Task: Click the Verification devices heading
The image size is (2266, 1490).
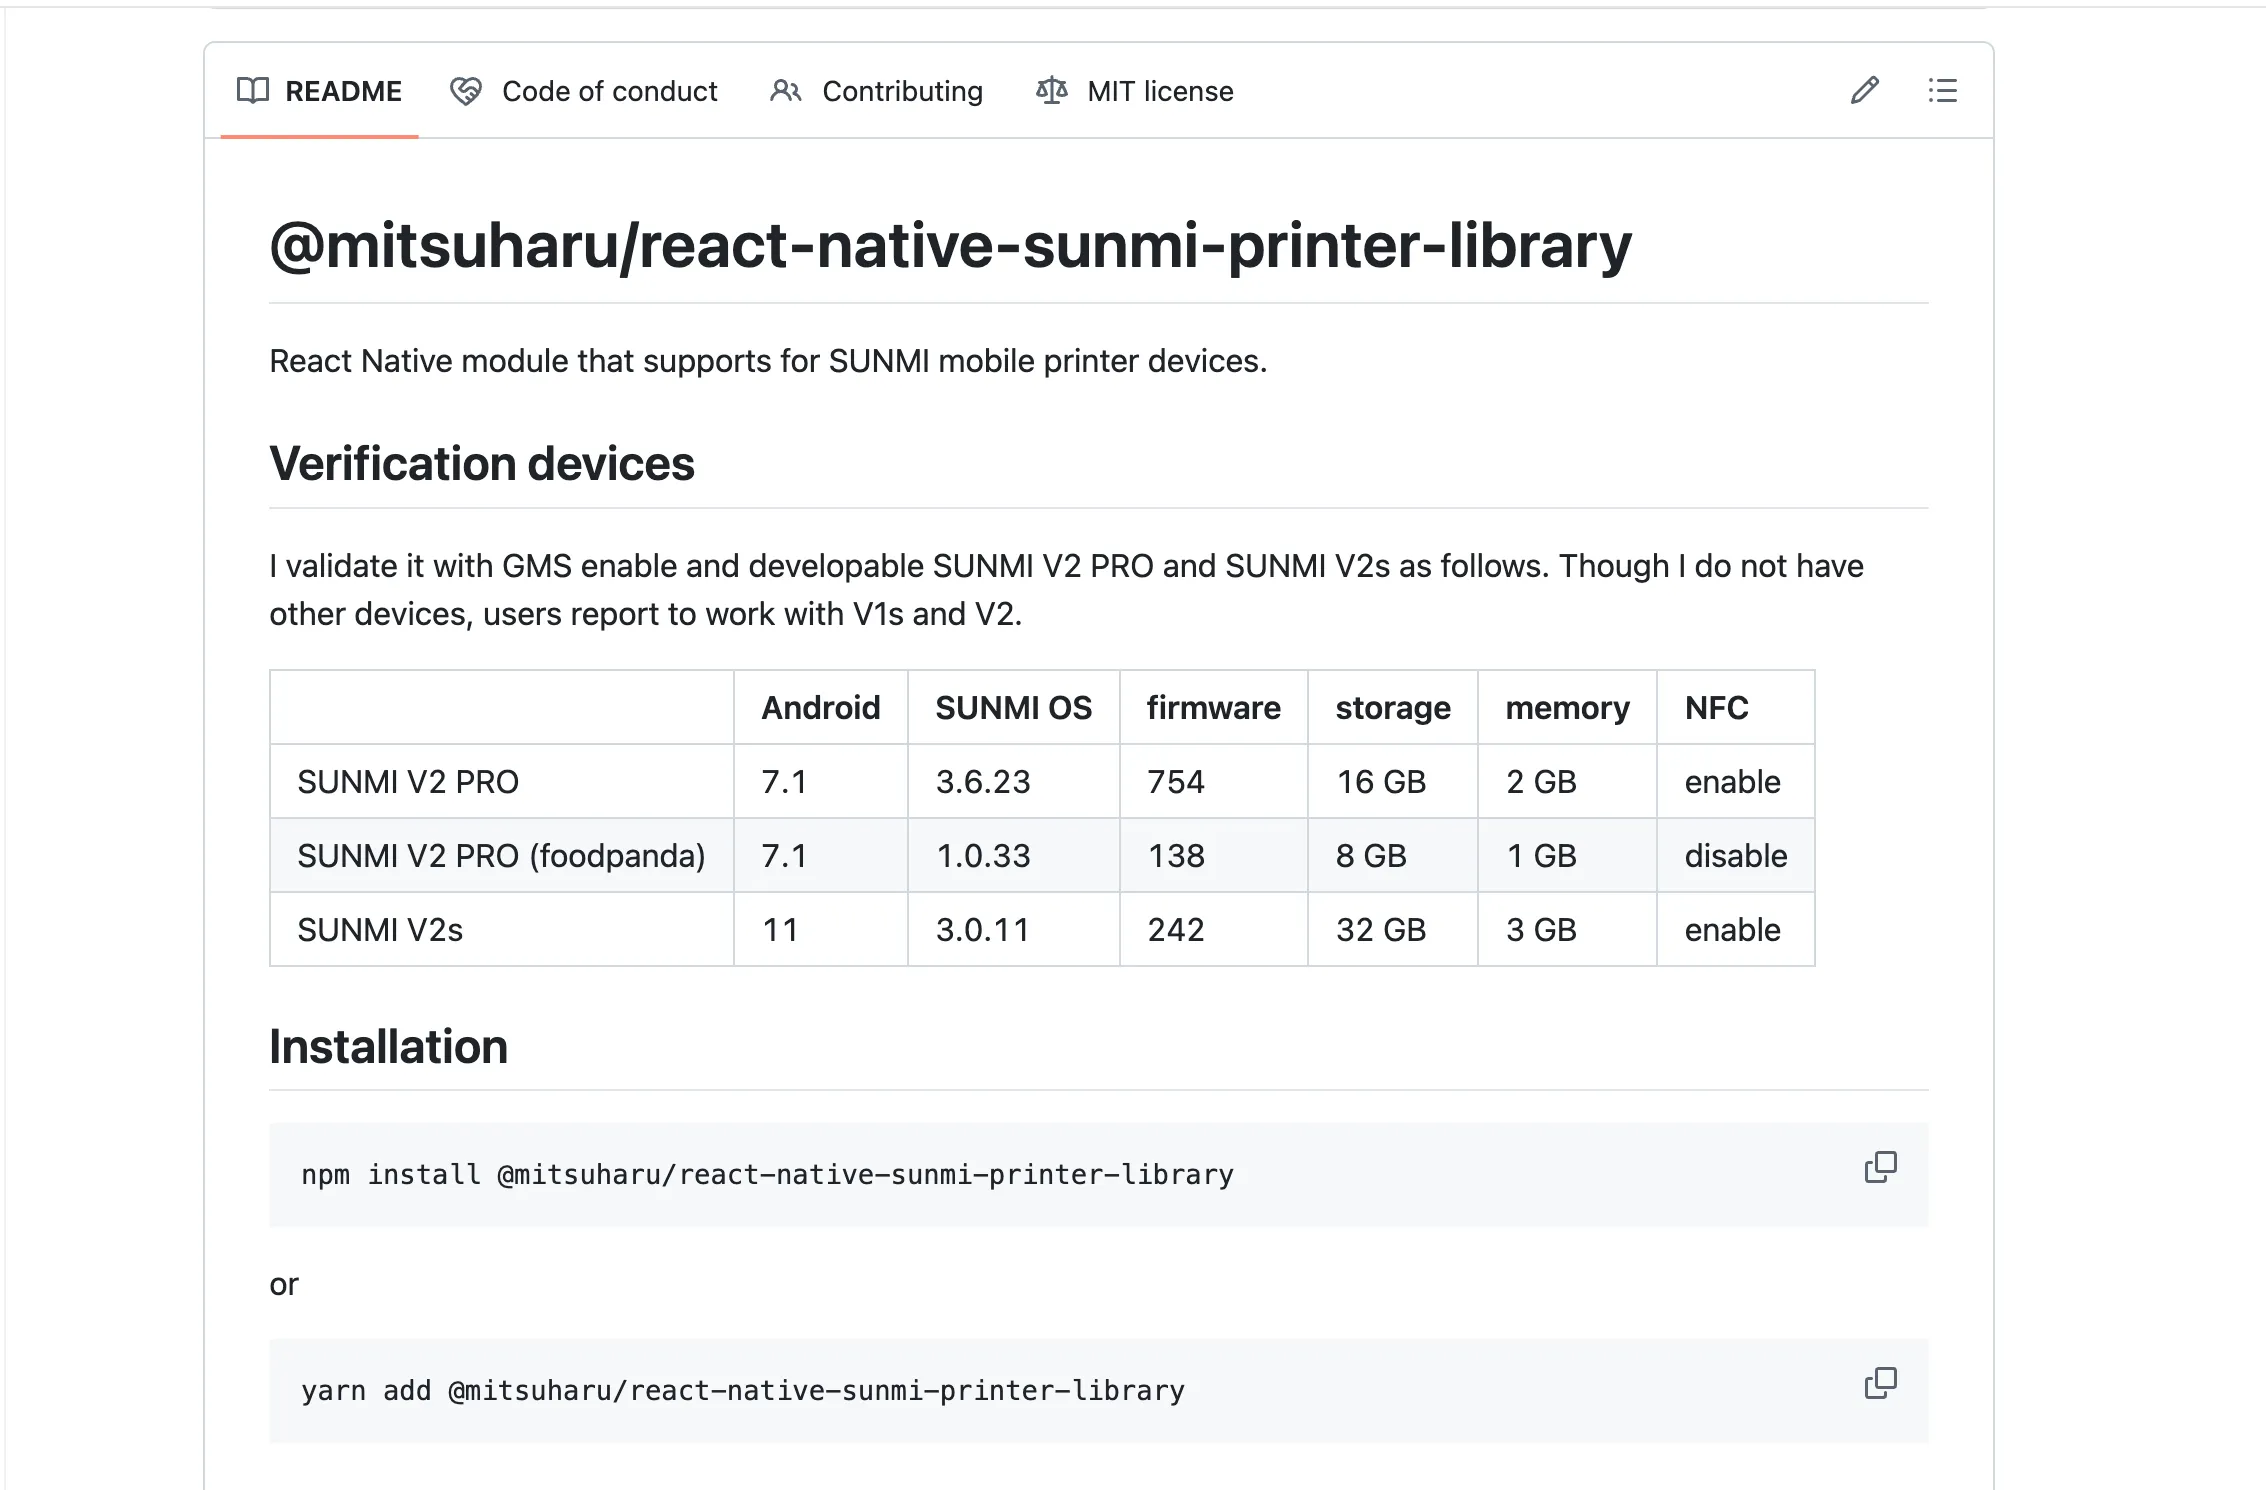Action: (482, 464)
